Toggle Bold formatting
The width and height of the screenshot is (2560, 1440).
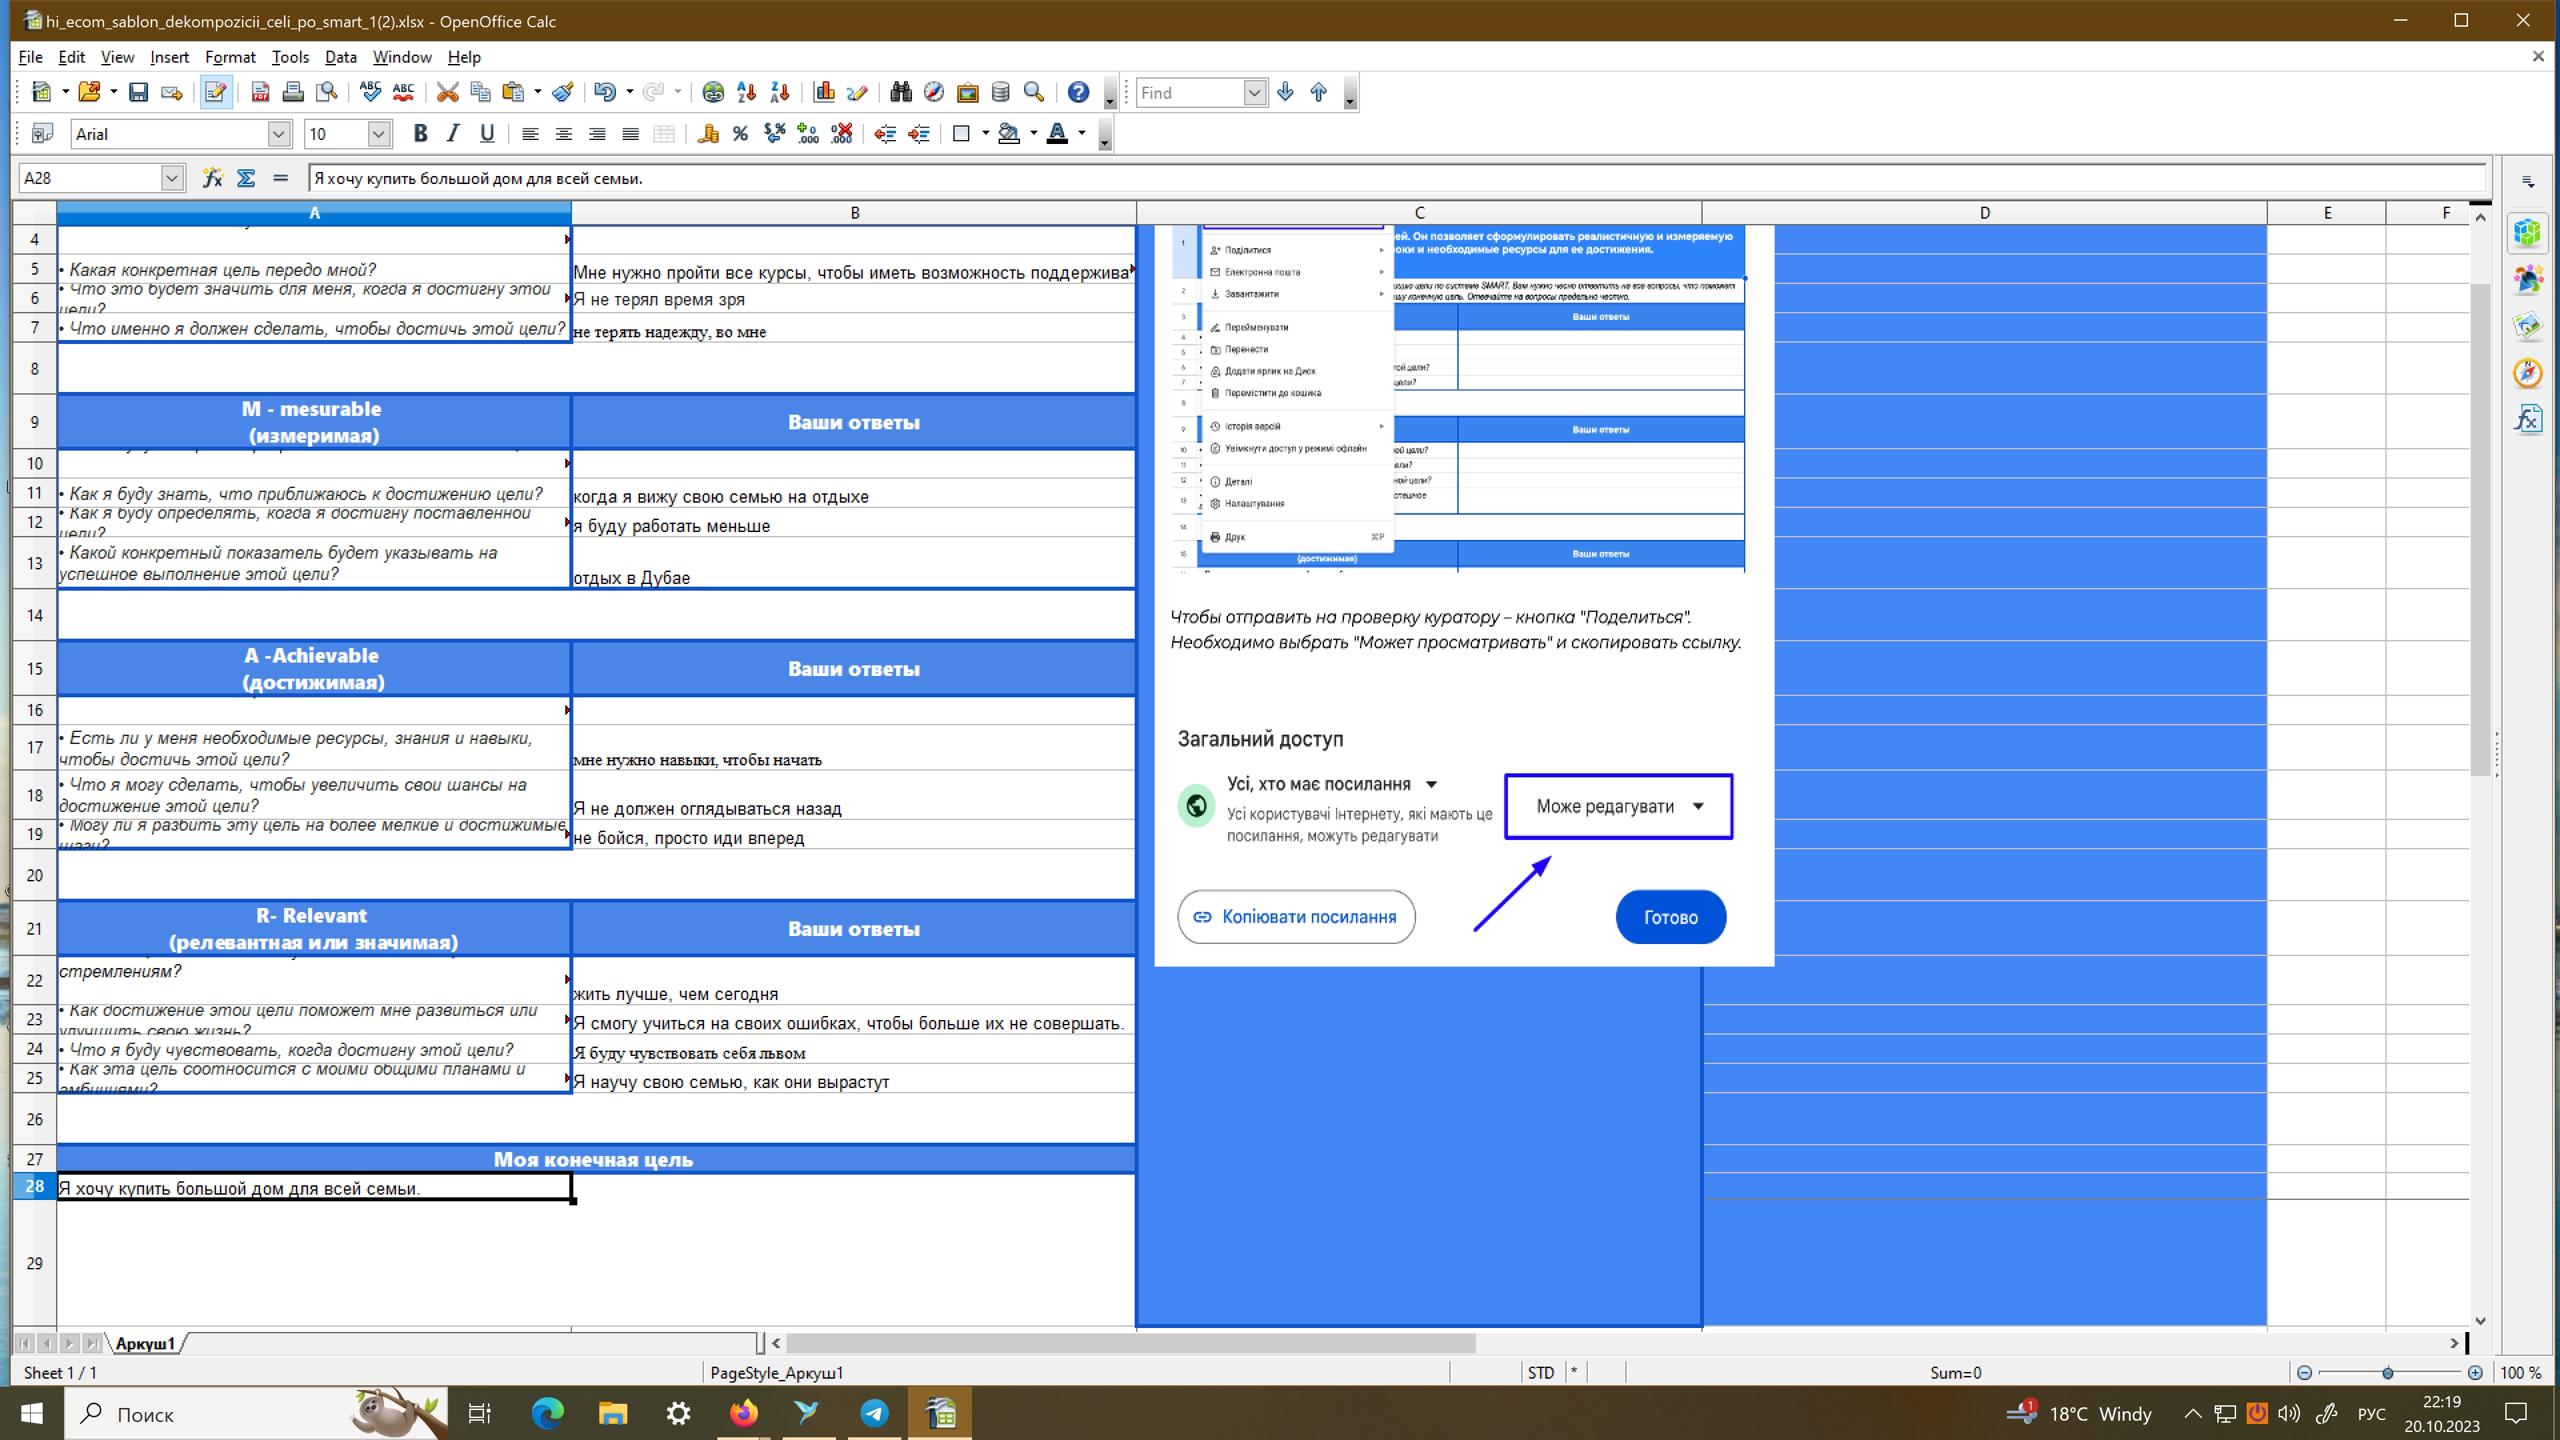(420, 134)
